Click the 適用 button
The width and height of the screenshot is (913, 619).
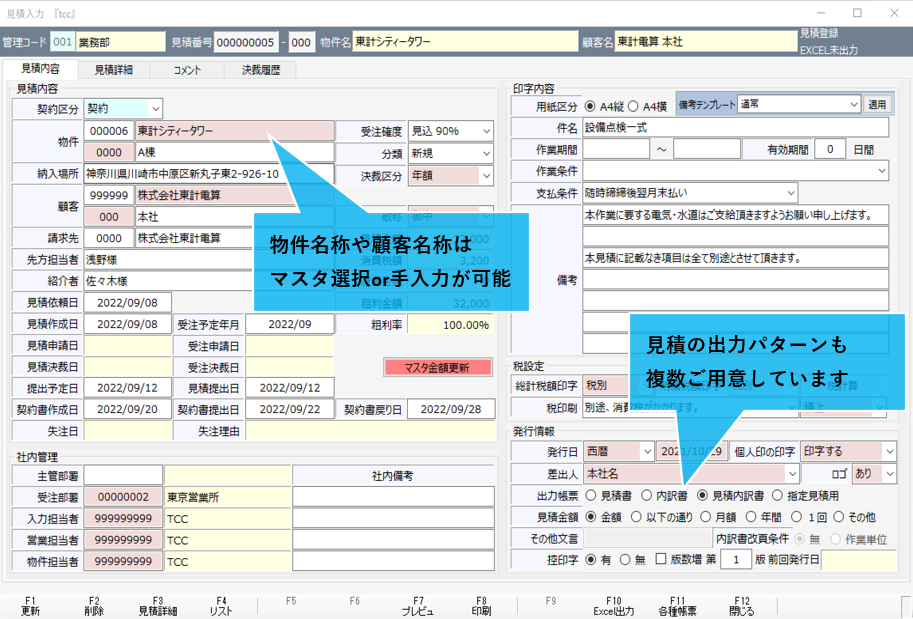(x=877, y=105)
